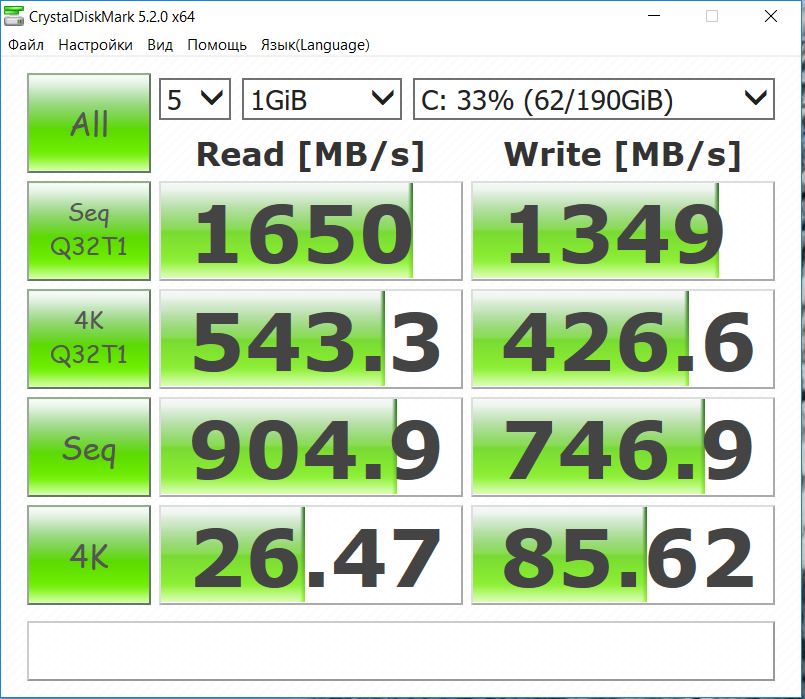Viewport: 805px width, 699px height.
Task: Click the 4K Q32T1 write result 426.6
Action: point(623,339)
